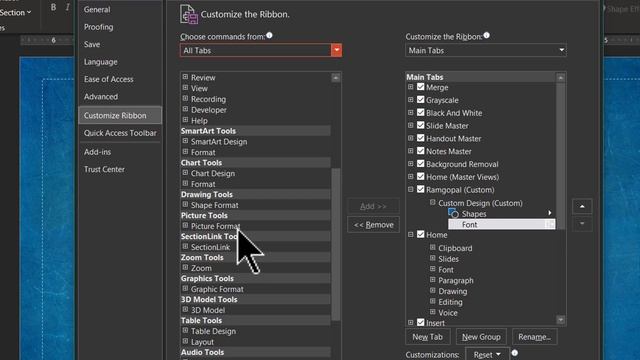Click the << Remove button
640x360 pixels.
[x=373, y=224]
